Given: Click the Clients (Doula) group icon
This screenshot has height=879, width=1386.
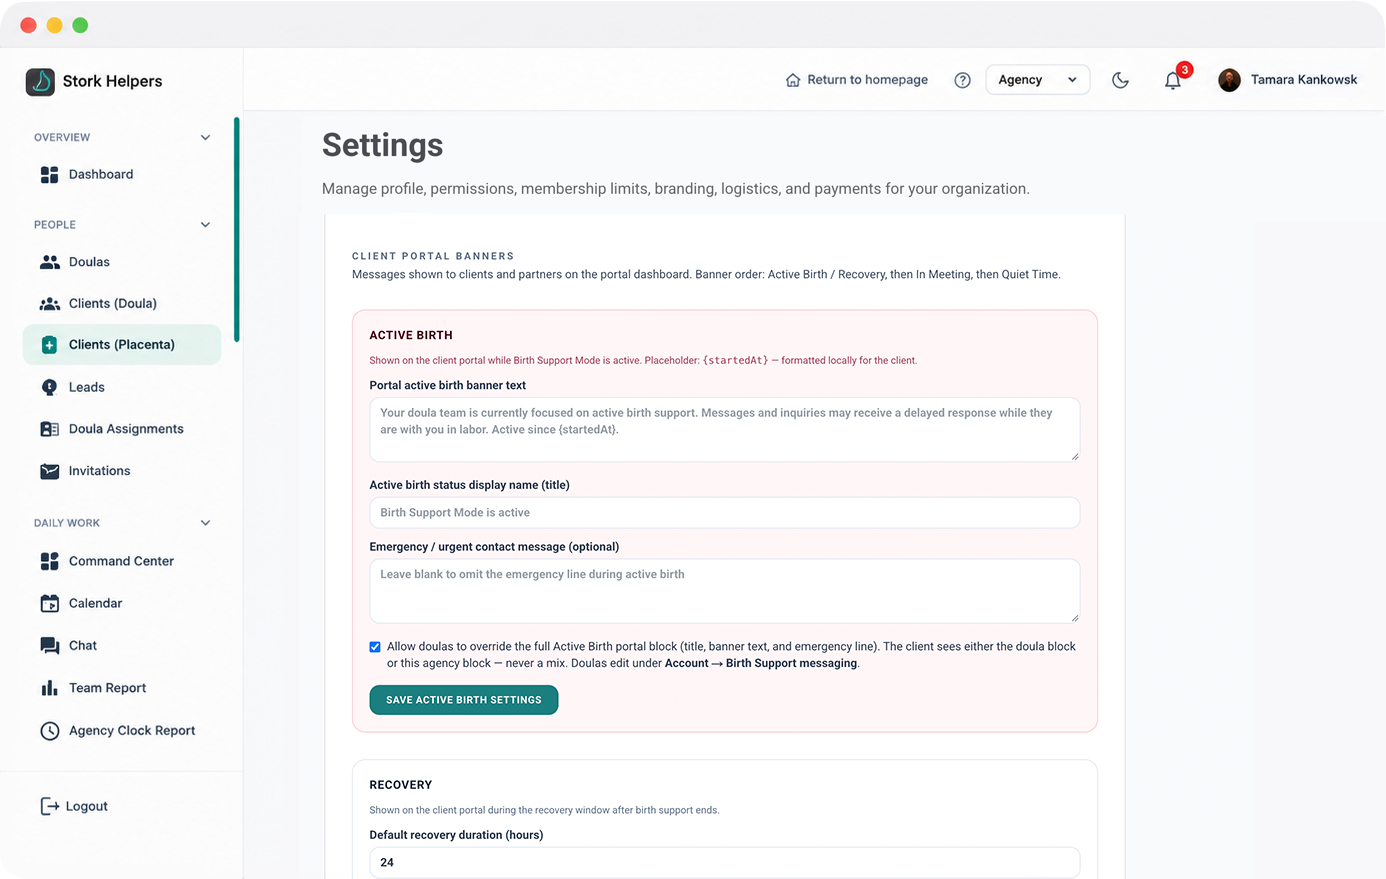Looking at the screenshot, I should click(49, 303).
